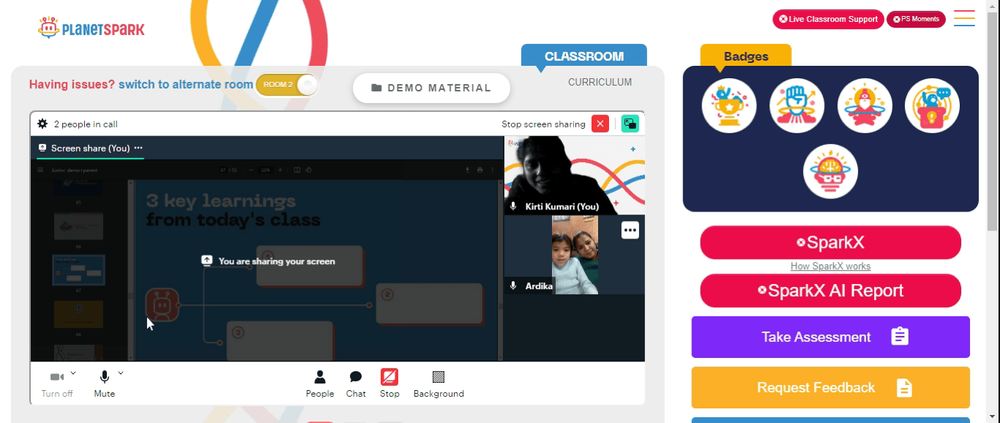Mute the microphone
Image resolution: width=1000 pixels, height=423 pixels.
(x=105, y=383)
